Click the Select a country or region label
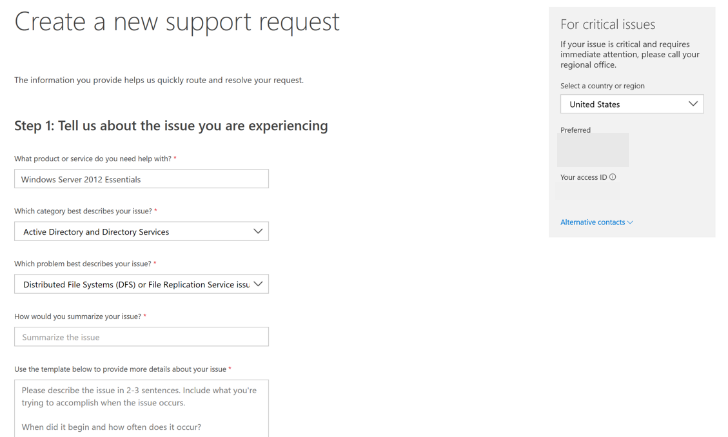Image resolution: width=728 pixels, height=437 pixels. click(602, 86)
